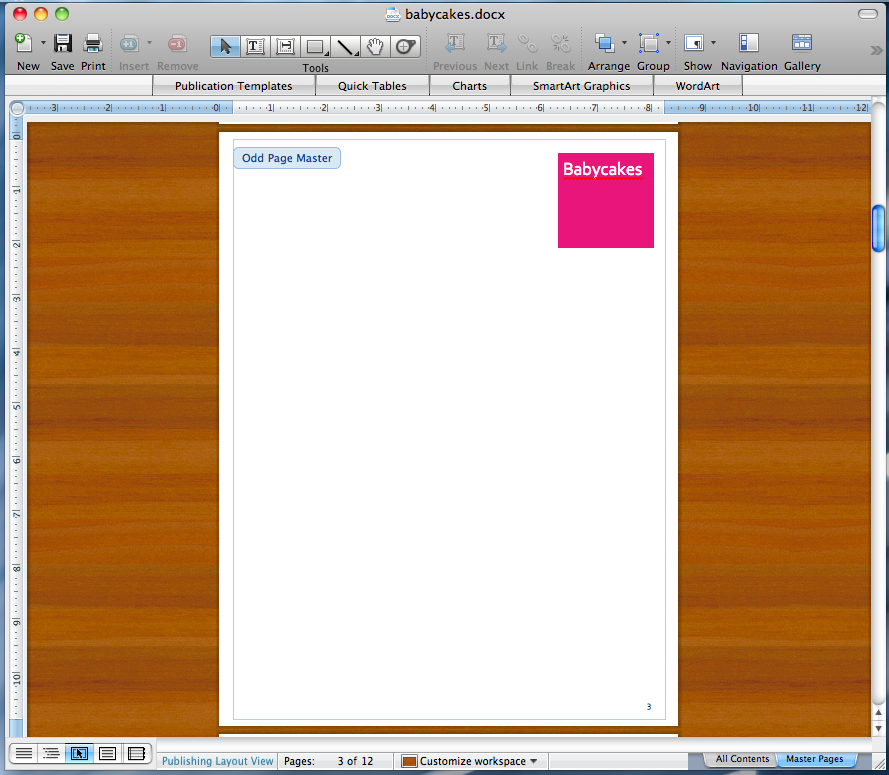The image size is (889, 775).
Task: Toggle the Selection arrow tool
Action: pyautogui.click(x=225, y=46)
